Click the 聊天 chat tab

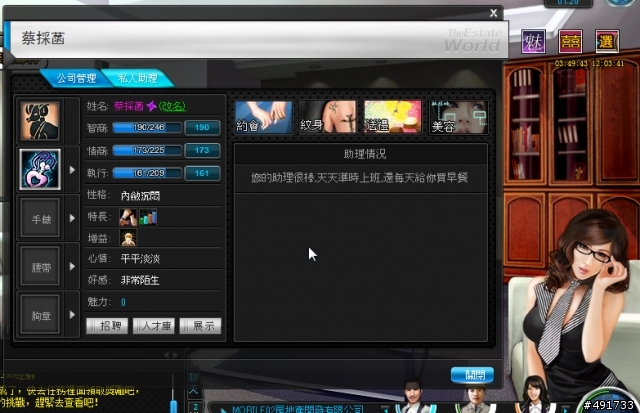194,384
